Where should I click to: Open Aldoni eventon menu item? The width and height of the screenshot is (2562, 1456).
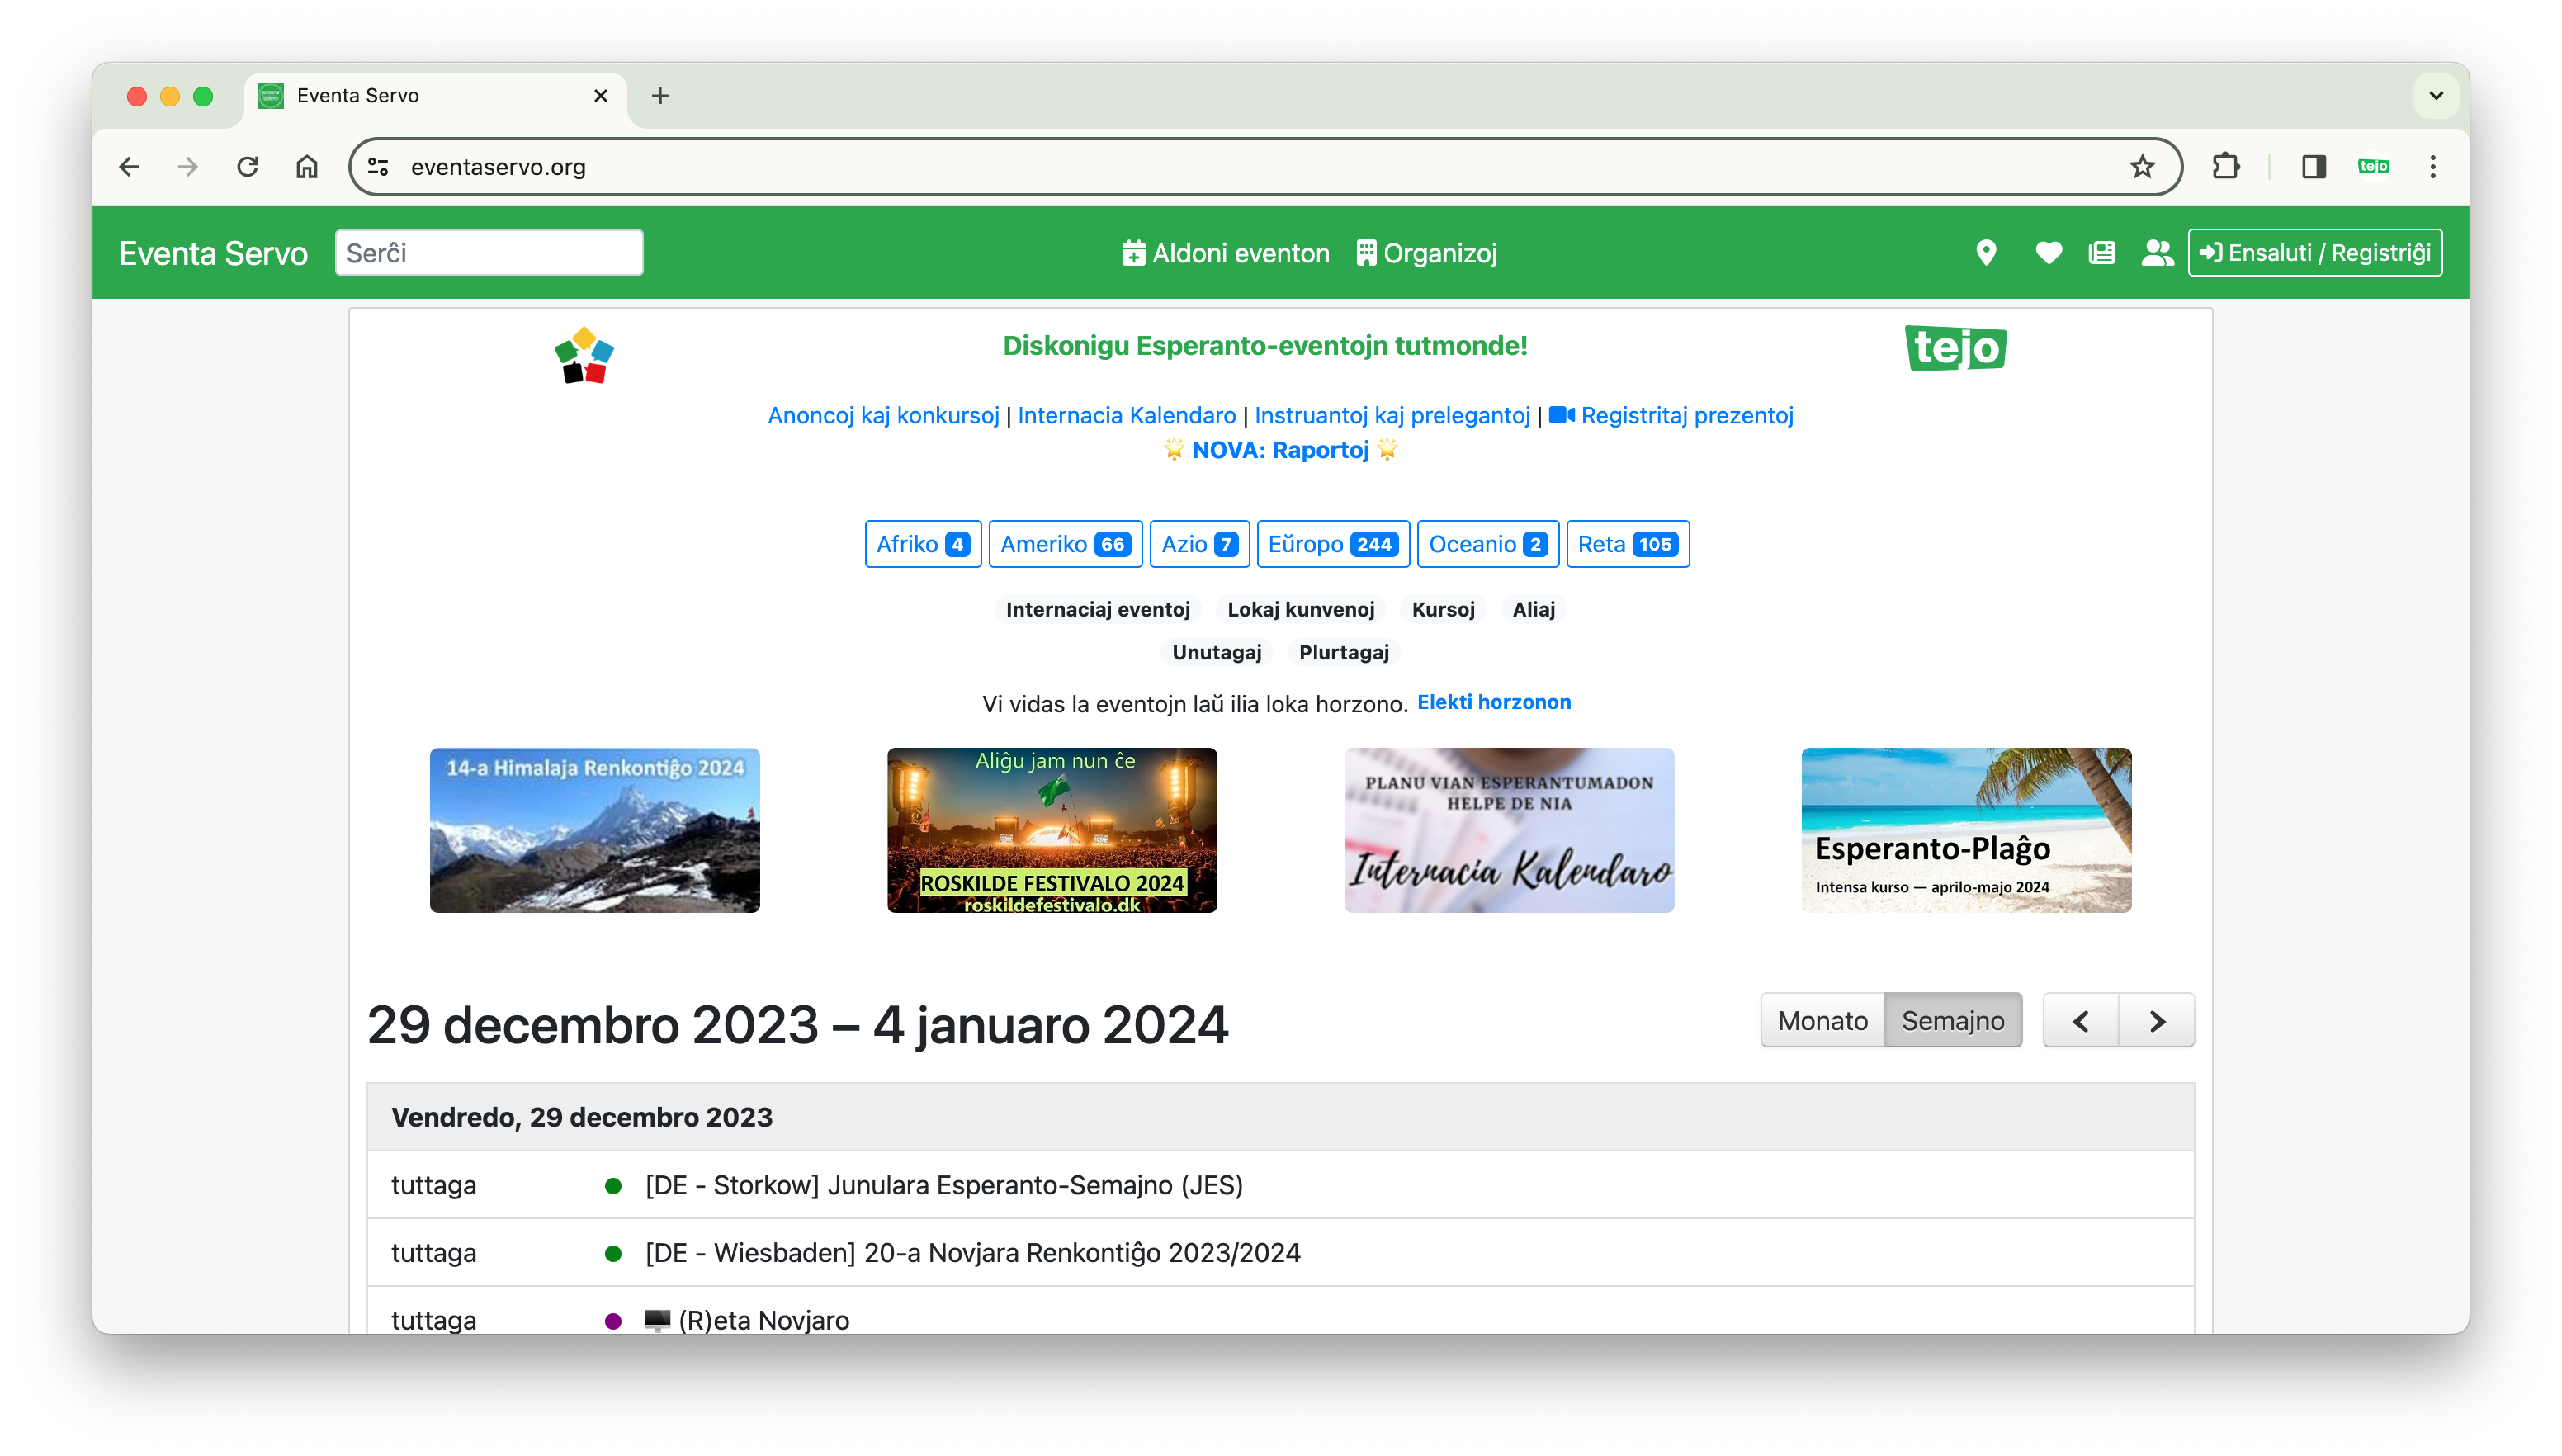(x=1225, y=253)
